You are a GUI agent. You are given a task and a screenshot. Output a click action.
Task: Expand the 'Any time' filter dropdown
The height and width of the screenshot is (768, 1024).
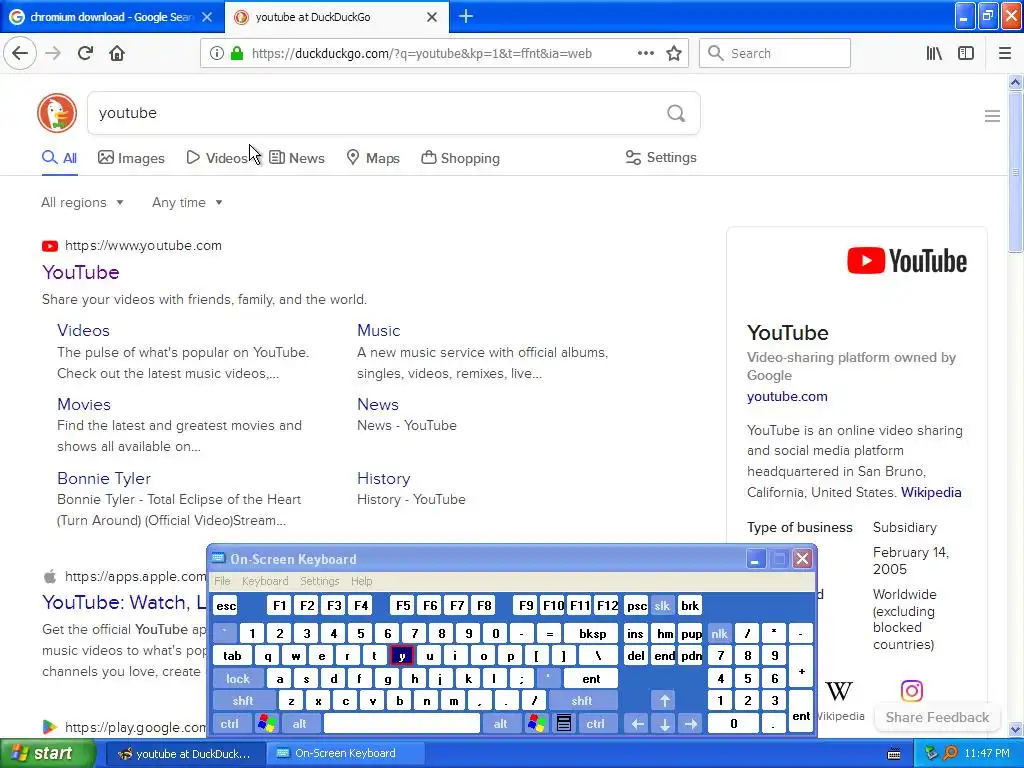pyautogui.click(x=187, y=202)
